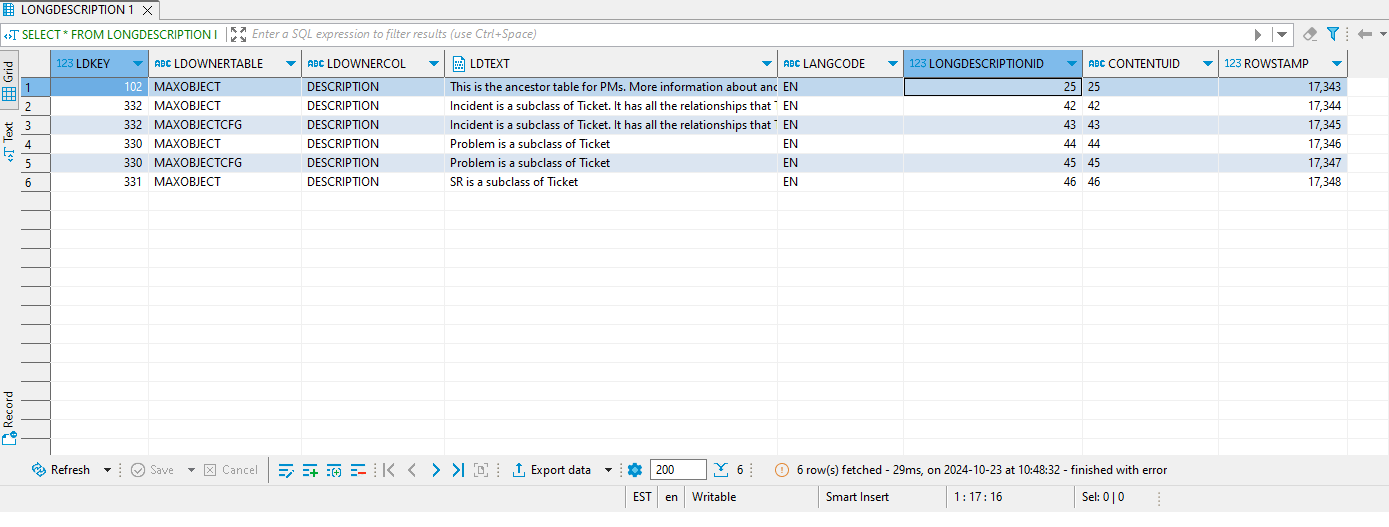Click the Duplicate current row icon
Image resolution: width=1389 pixels, height=527 pixels.
(334, 470)
